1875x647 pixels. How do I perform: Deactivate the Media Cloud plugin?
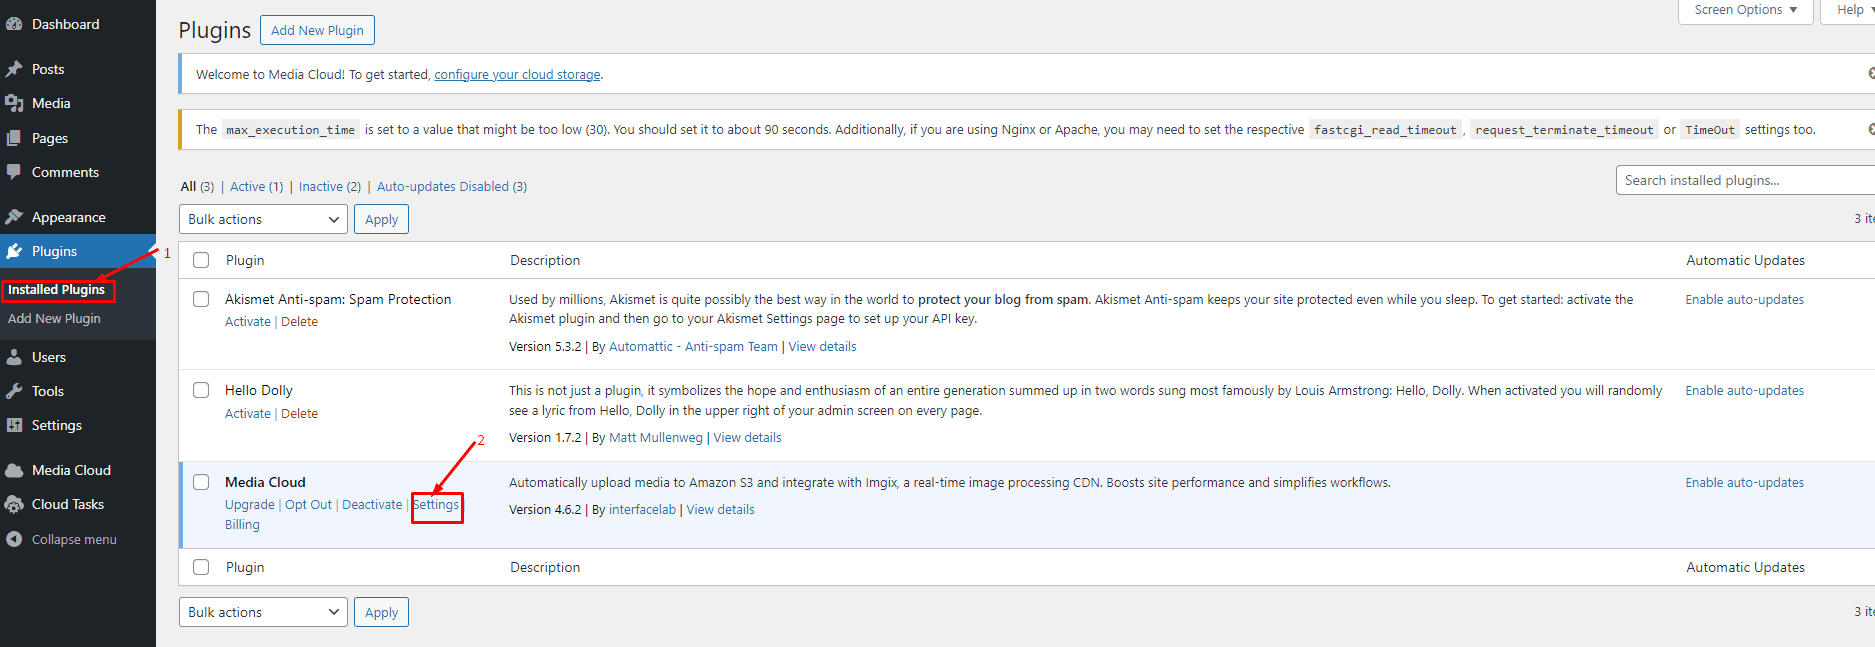click(x=372, y=505)
